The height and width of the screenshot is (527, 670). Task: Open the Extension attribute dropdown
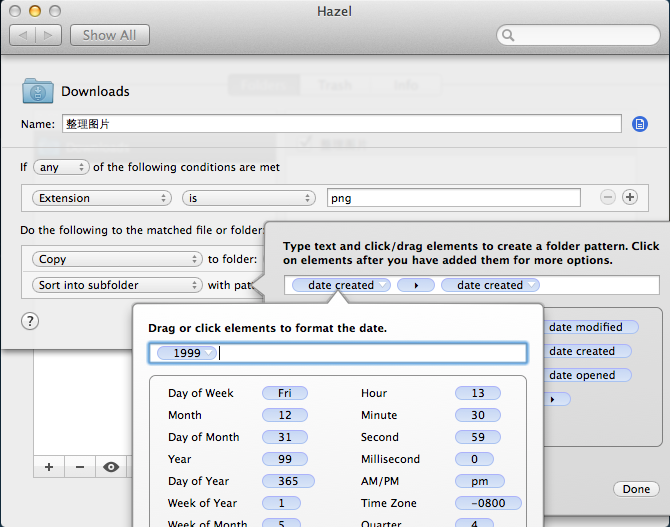click(x=102, y=198)
